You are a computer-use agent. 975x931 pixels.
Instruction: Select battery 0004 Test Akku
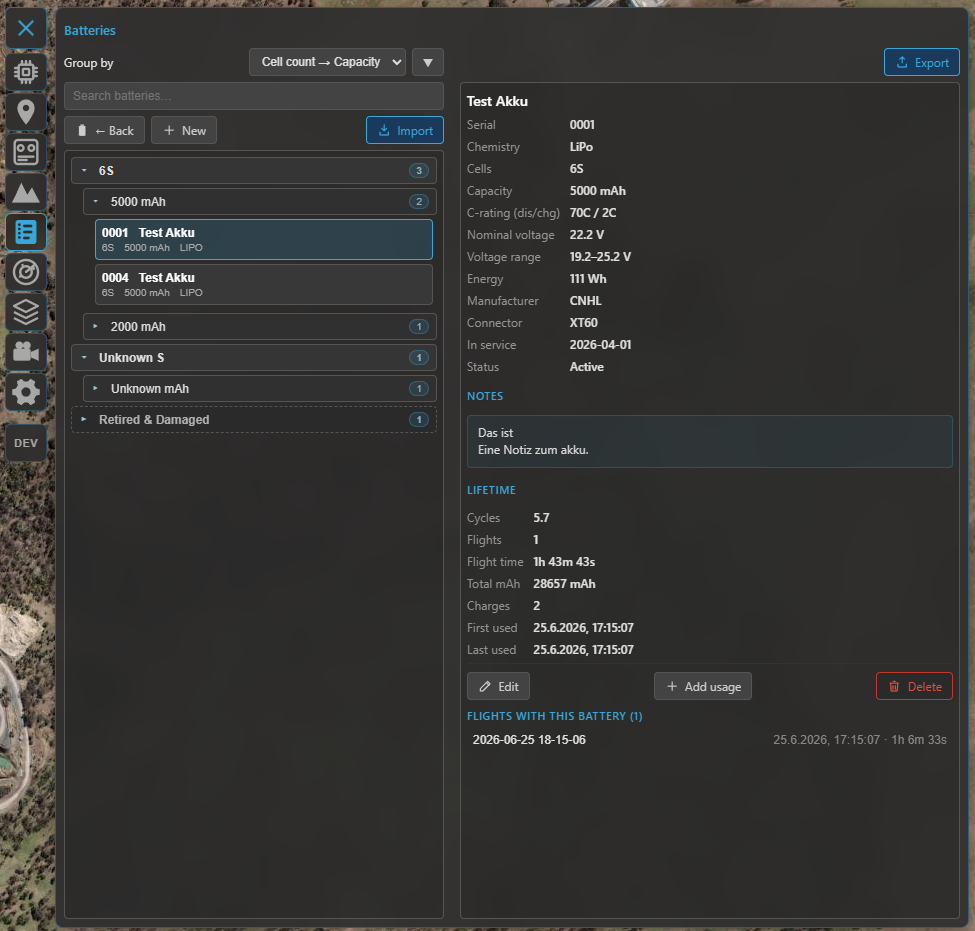264,285
